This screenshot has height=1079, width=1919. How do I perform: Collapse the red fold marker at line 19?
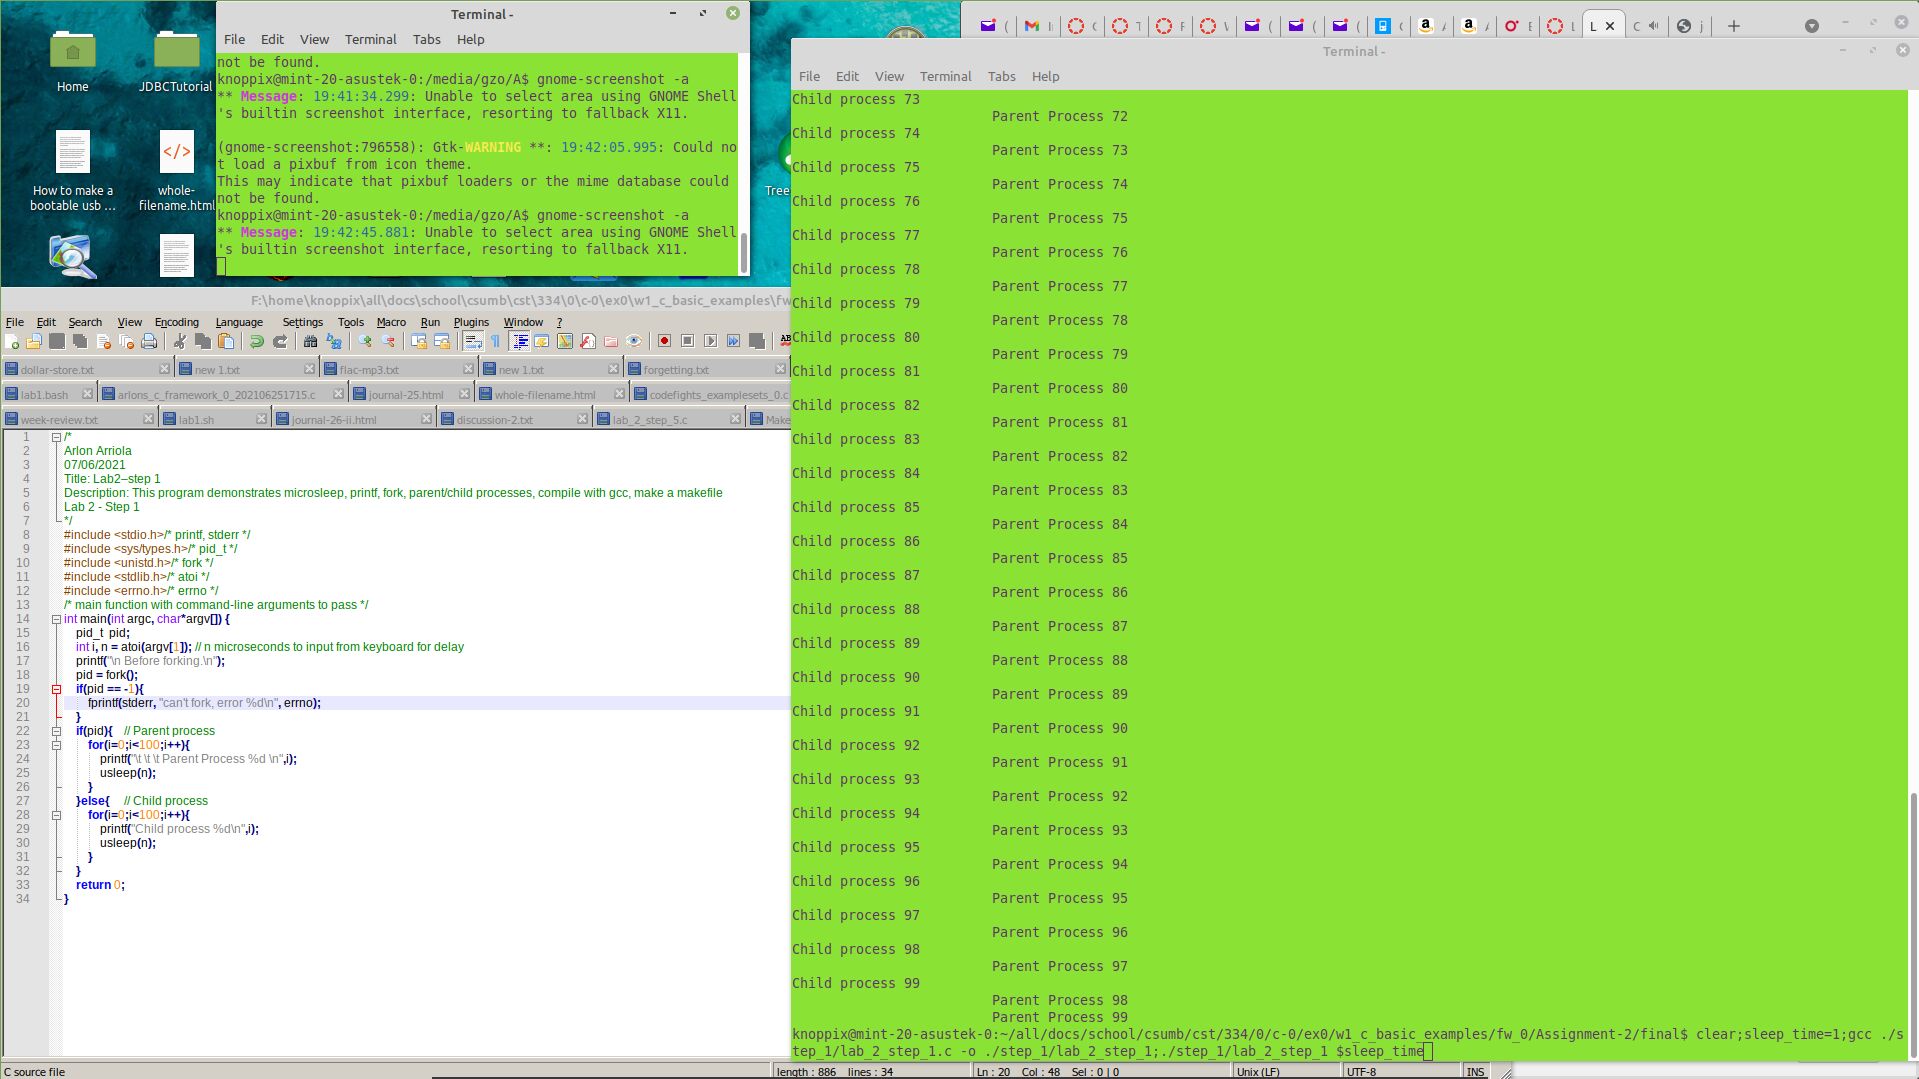tap(56, 689)
